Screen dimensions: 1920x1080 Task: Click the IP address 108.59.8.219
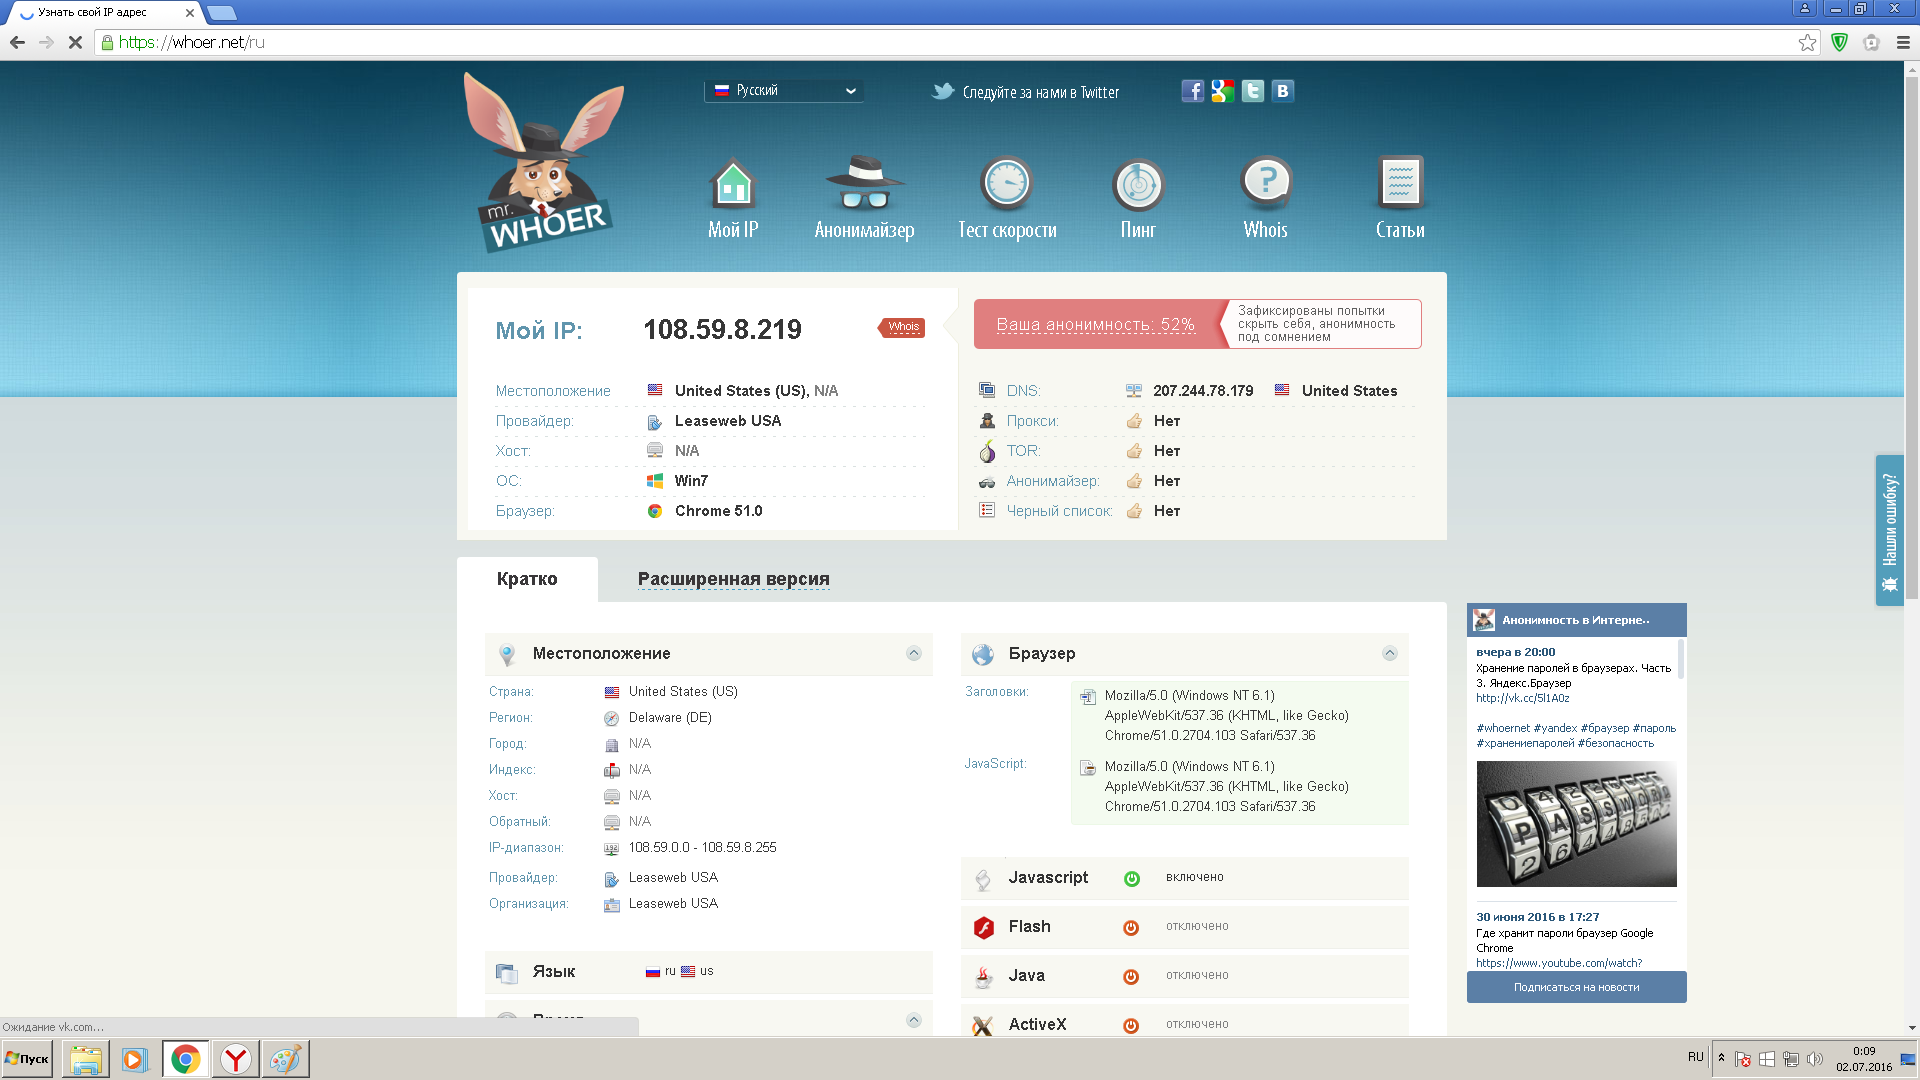point(722,329)
